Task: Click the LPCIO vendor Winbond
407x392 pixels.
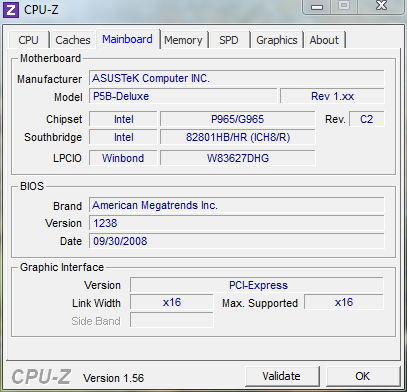Action: click(123, 158)
